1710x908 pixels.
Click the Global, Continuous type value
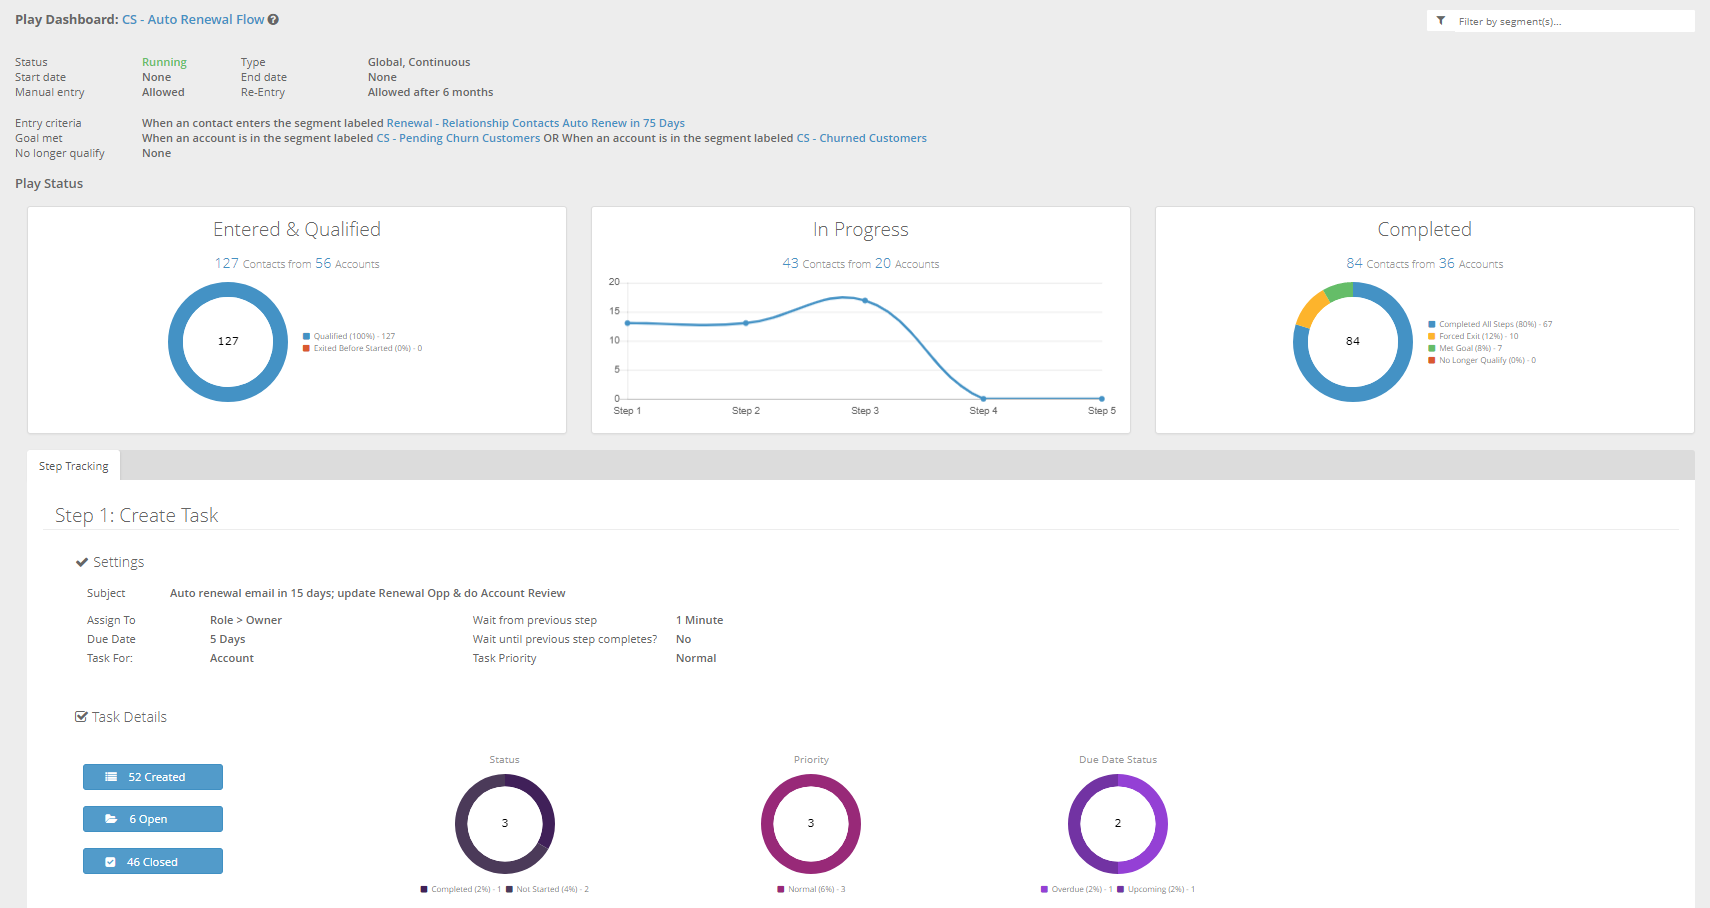(x=419, y=62)
